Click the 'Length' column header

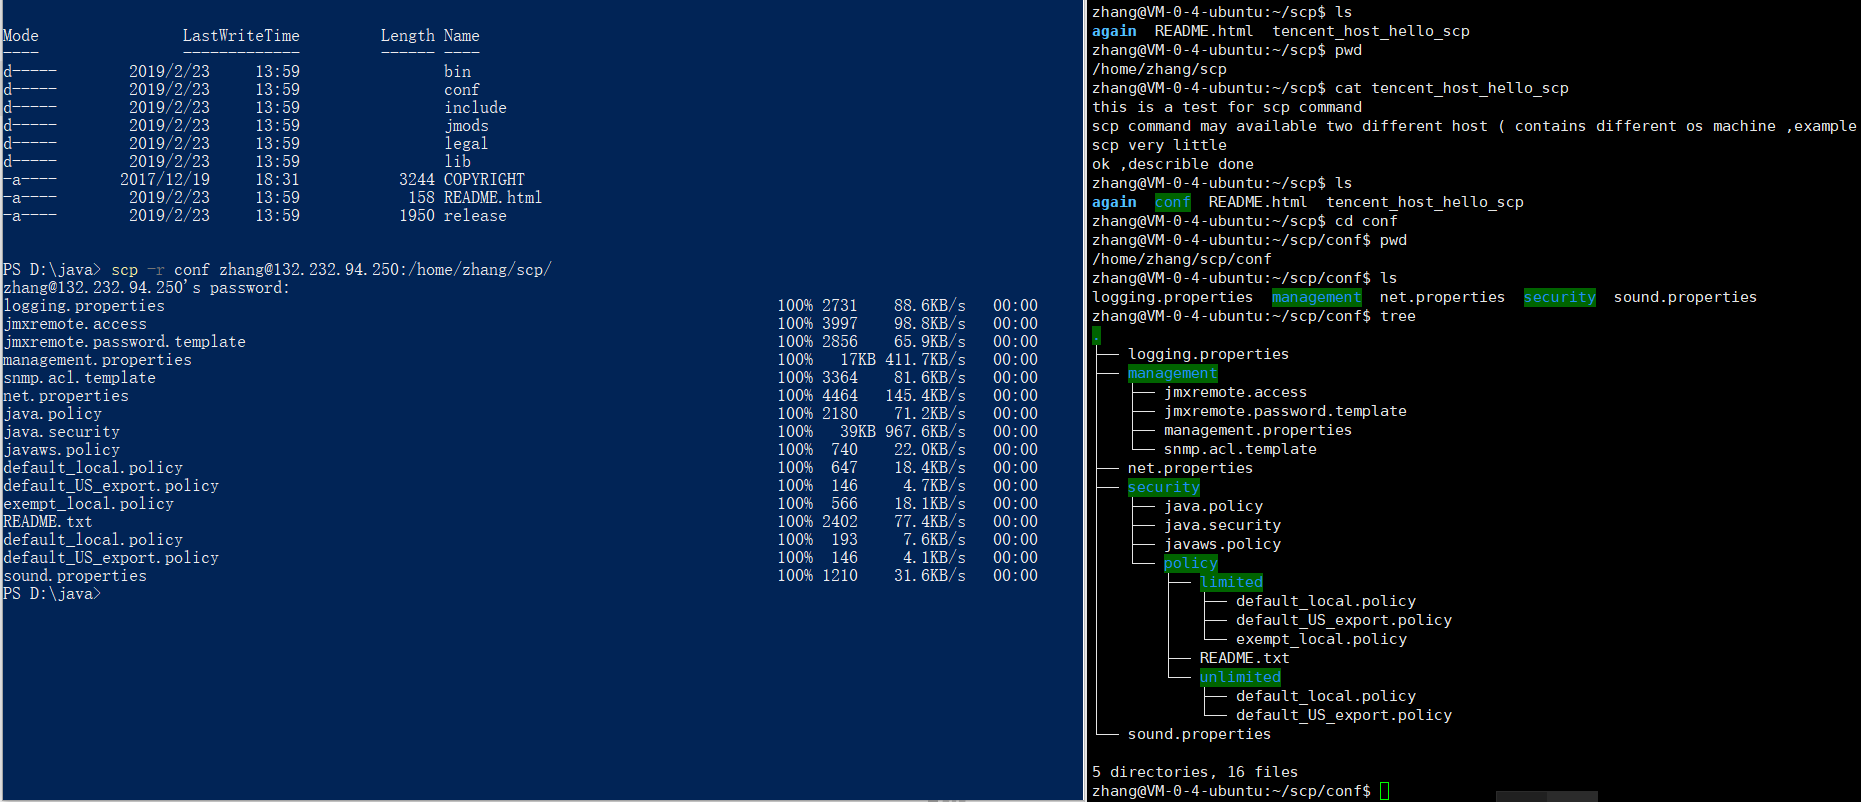tap(407, 36)
